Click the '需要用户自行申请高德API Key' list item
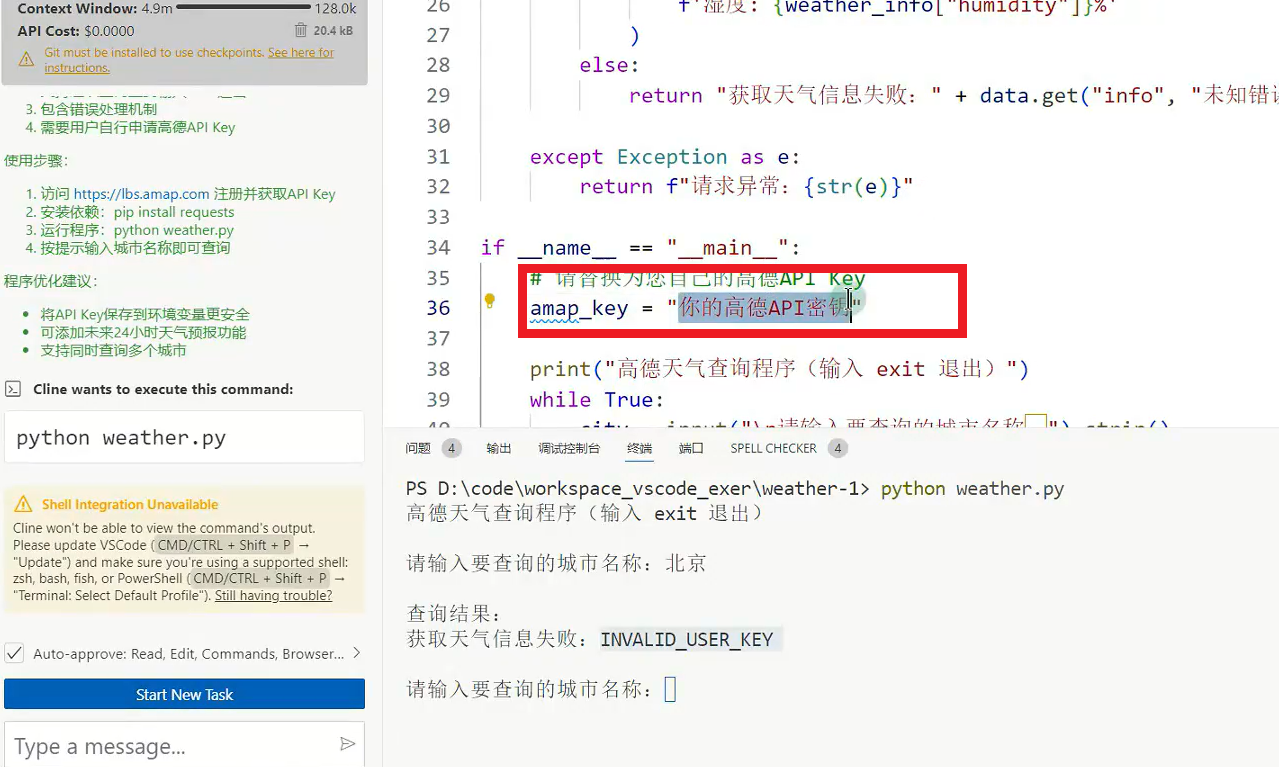This screenshot has width=1279, height=767. click(x=138, y=127)
